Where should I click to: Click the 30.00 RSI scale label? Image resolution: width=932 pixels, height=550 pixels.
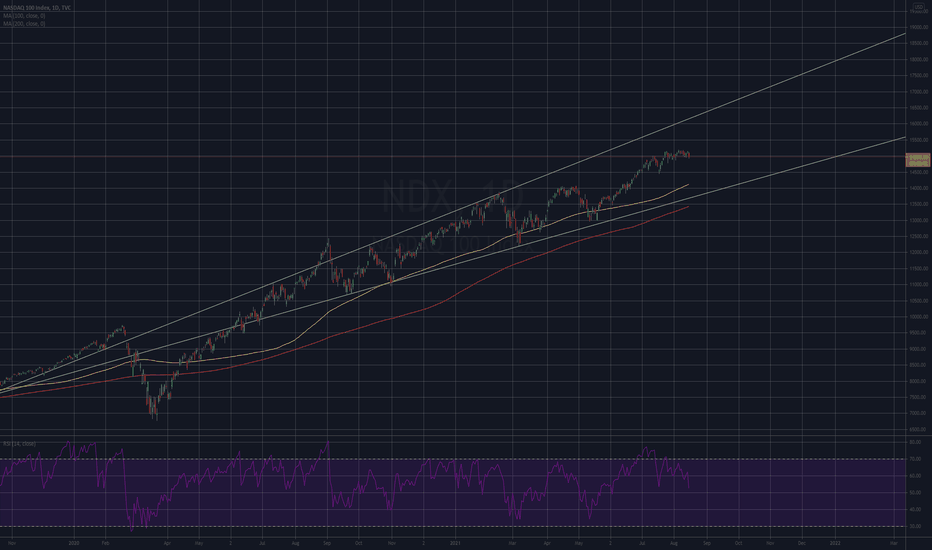tap(916, 527)
